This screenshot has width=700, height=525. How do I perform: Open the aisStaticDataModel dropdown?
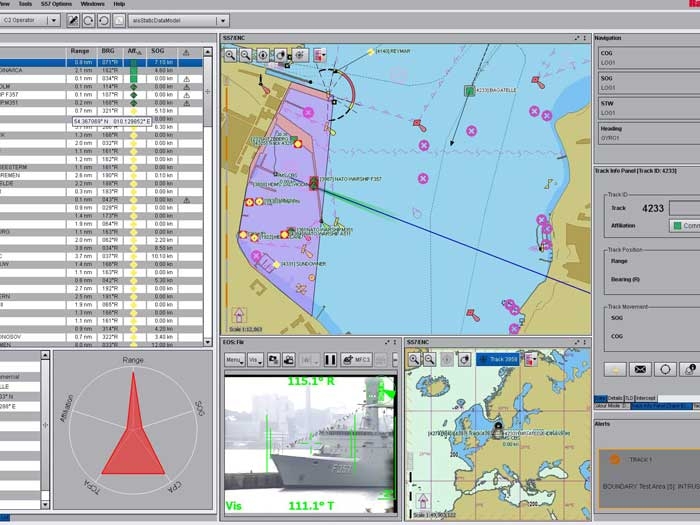179,21
